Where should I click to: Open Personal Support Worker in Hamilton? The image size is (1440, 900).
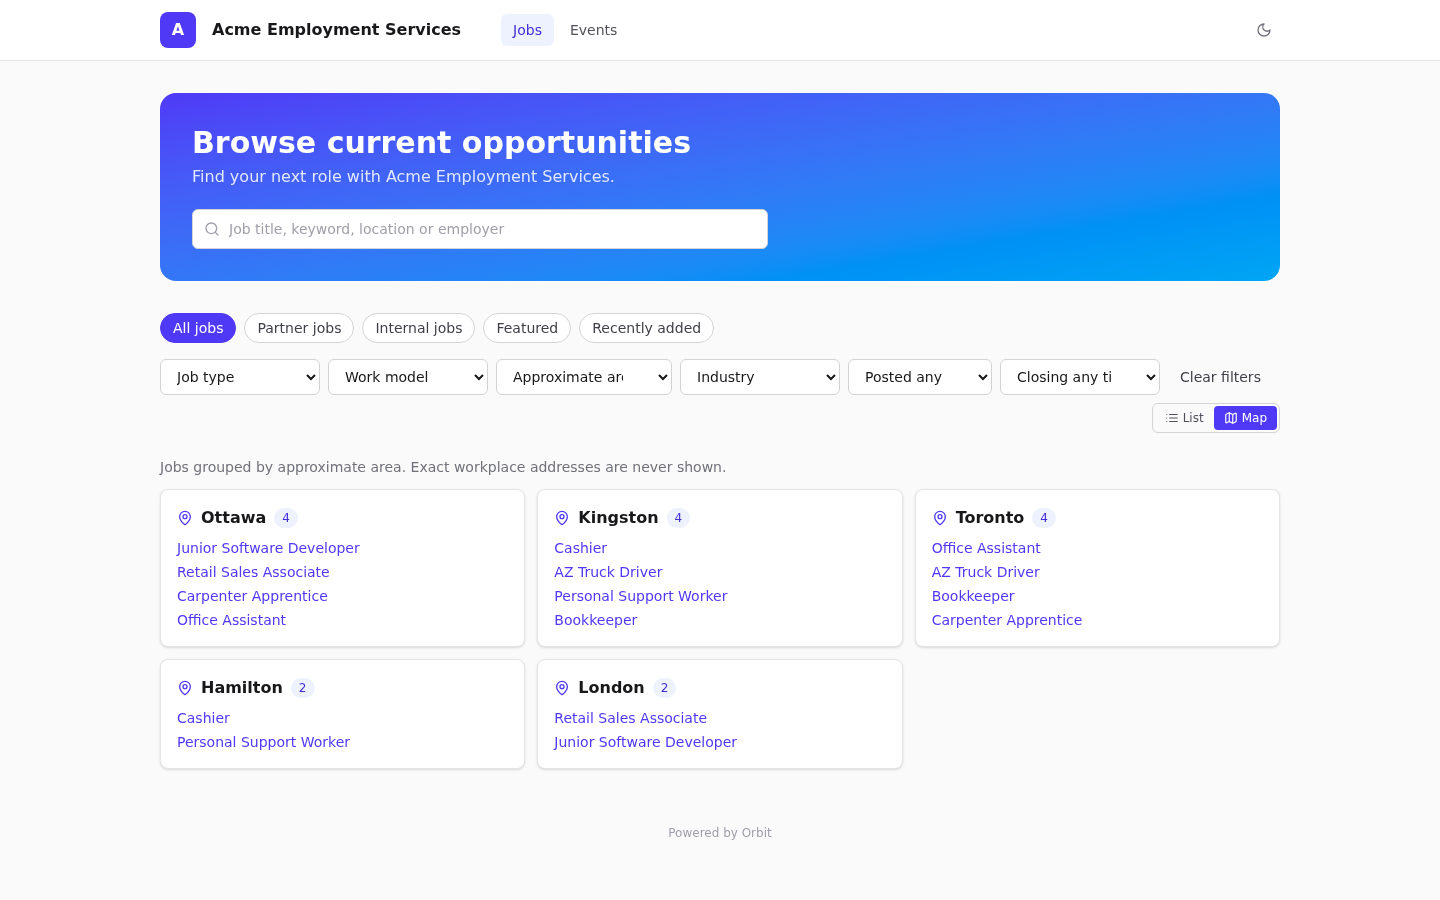(x=263, y=742)
